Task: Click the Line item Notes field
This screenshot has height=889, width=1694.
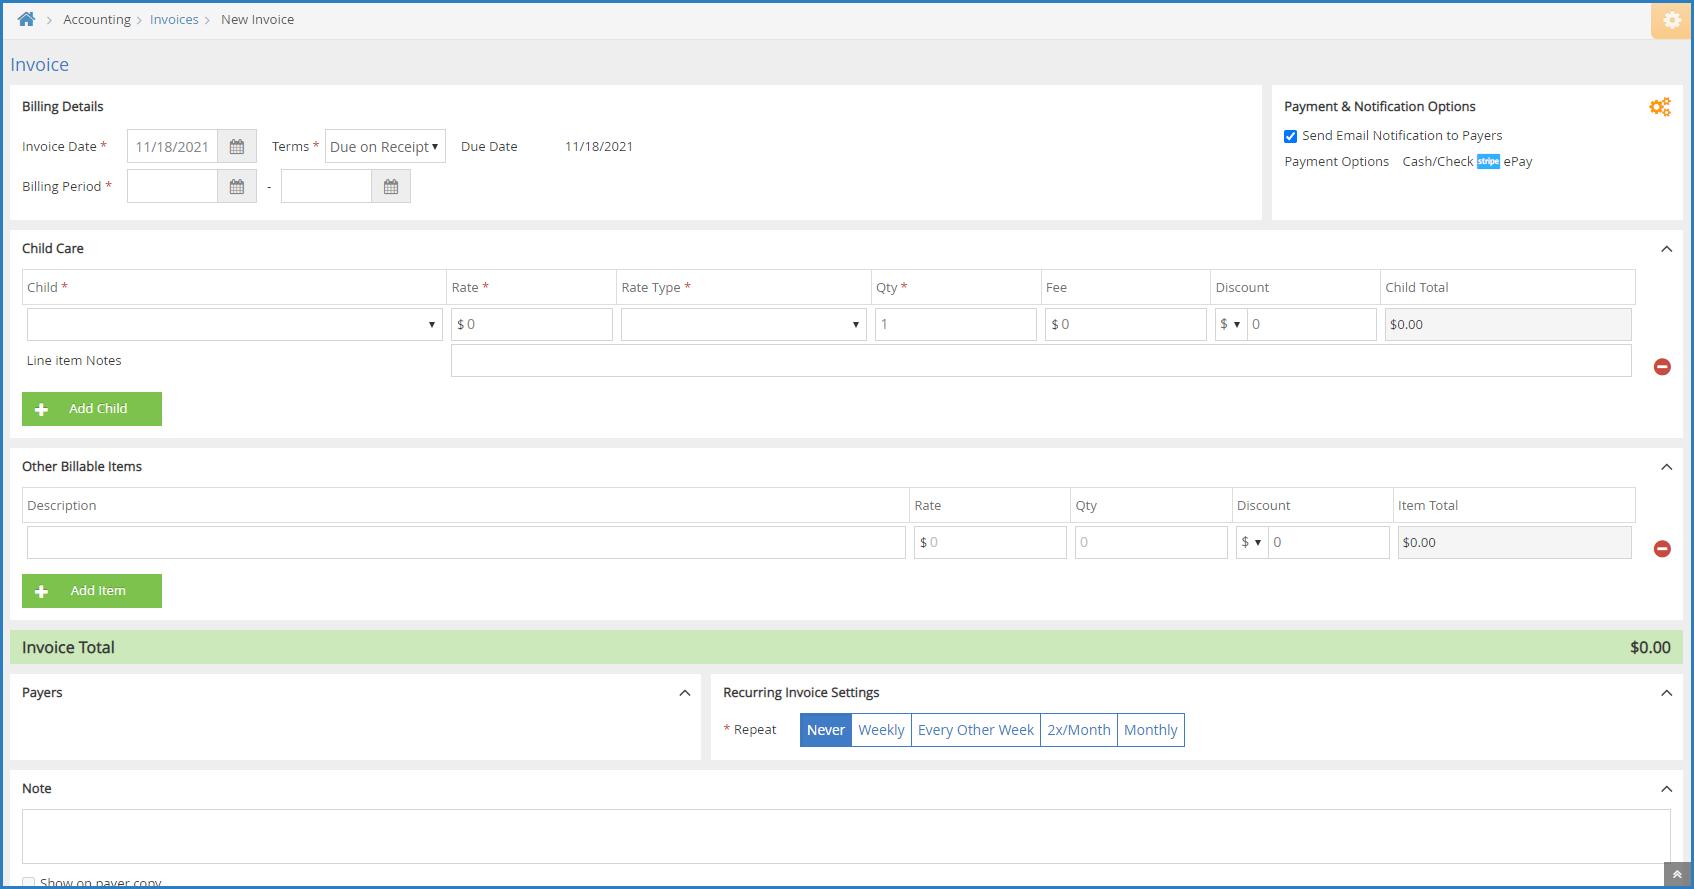Action: click(x=1041, y=361)
